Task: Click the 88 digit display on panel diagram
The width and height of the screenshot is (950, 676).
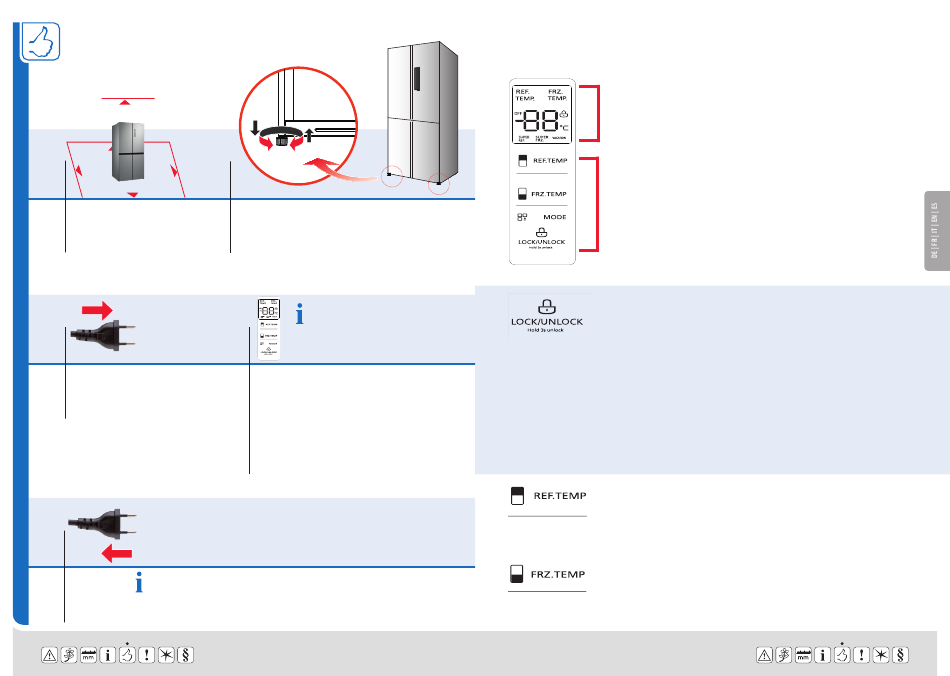Action: pos(540,121)
